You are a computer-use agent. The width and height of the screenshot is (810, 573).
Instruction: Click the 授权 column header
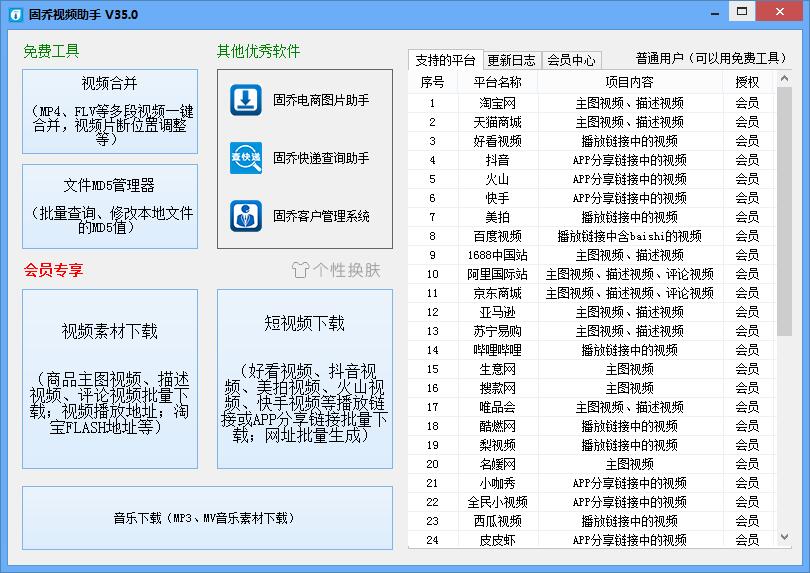[x=747, y=82]
